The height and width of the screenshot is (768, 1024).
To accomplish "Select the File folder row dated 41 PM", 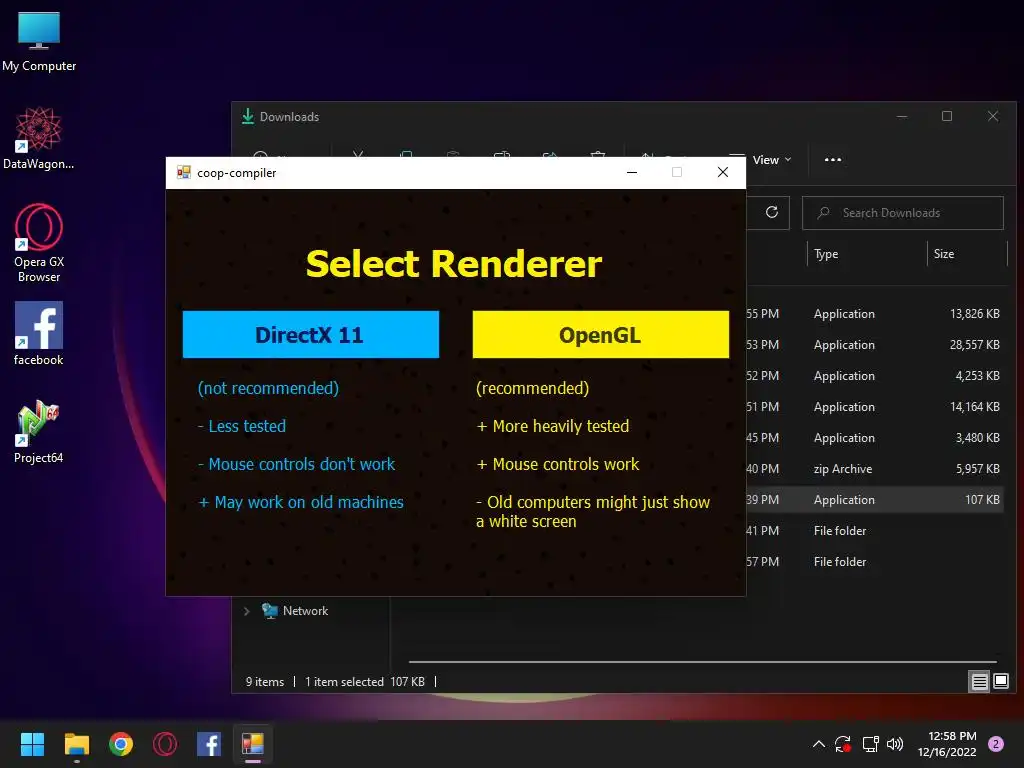I will point(875,531).
